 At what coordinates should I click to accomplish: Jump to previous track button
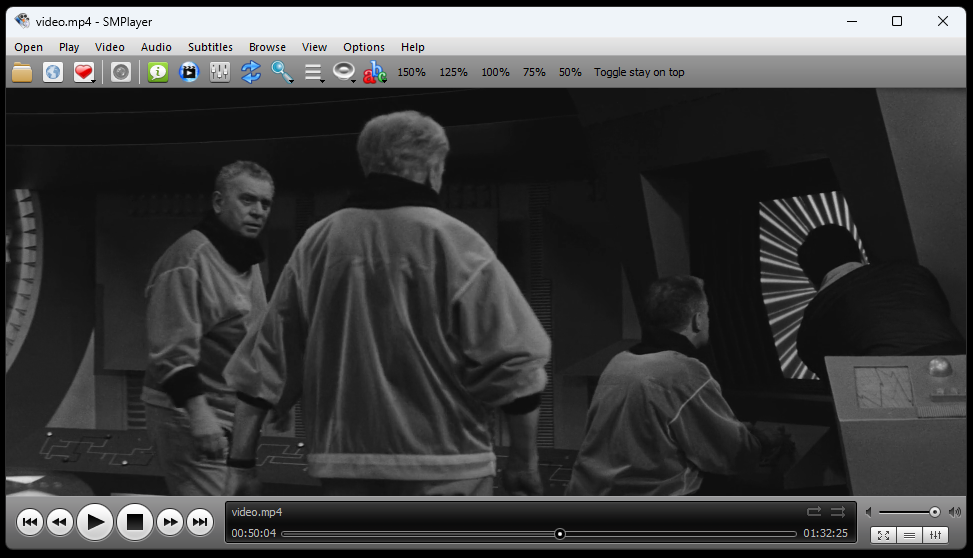[29, 522]
